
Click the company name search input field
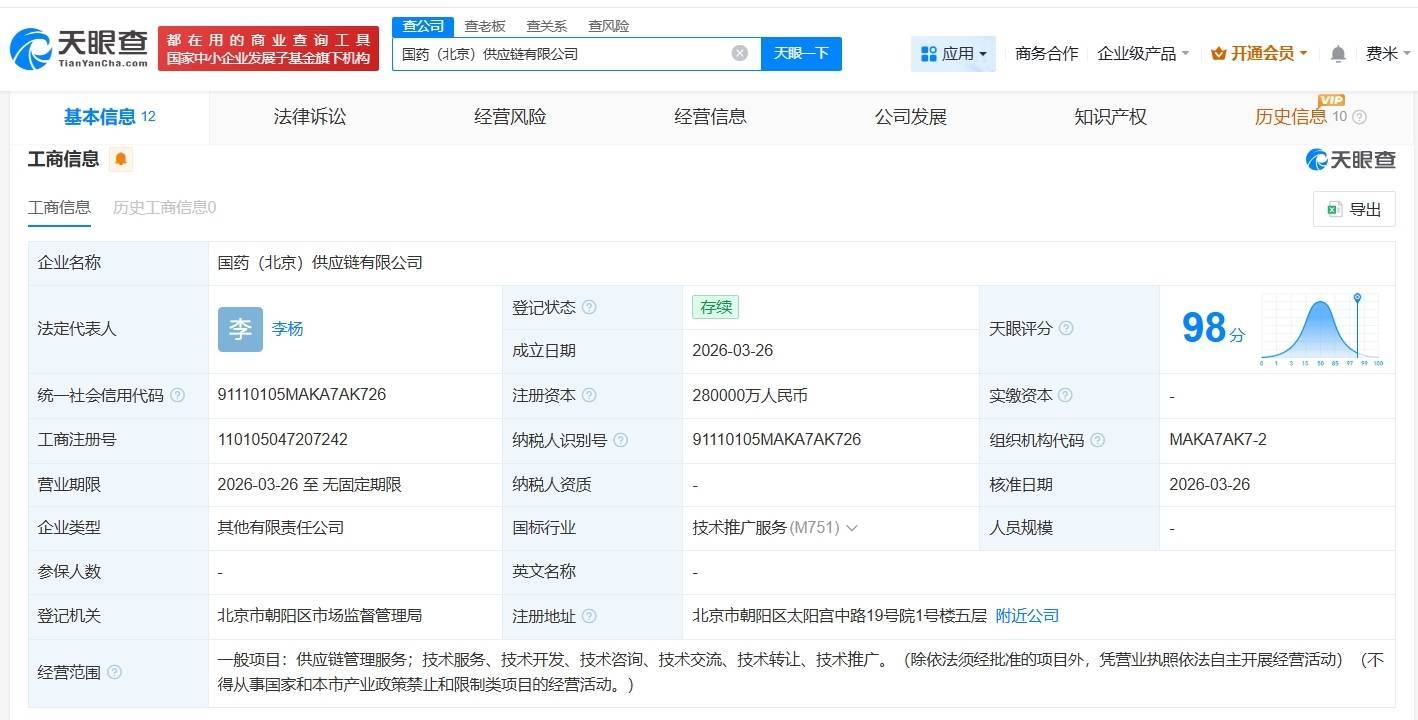pyautogui.click(x=560, y=54)
